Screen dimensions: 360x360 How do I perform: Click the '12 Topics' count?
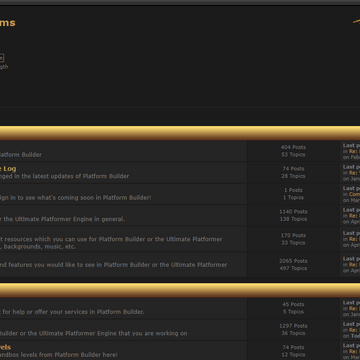(x=293, y=355)
